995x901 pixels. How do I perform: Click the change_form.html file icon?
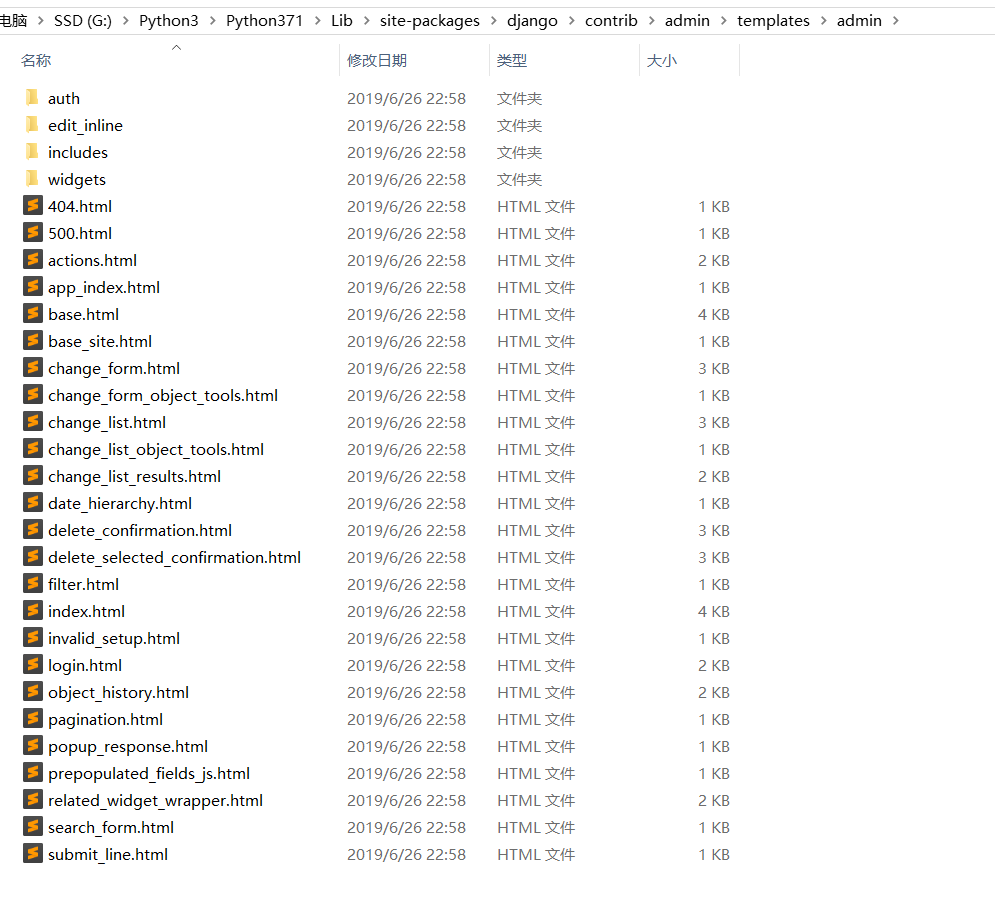point(33,367)
